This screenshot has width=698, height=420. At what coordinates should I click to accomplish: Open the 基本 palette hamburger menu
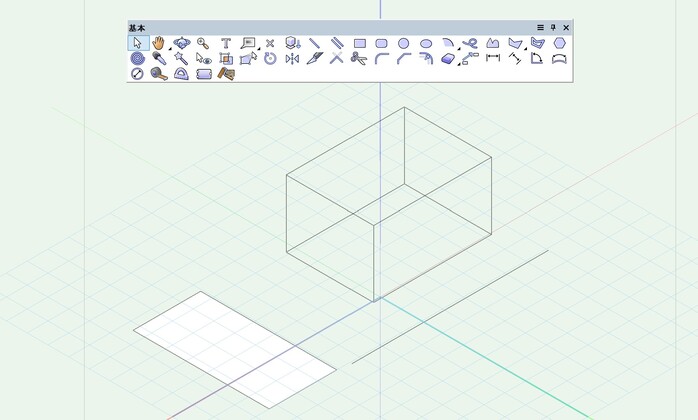click(540, 28)
